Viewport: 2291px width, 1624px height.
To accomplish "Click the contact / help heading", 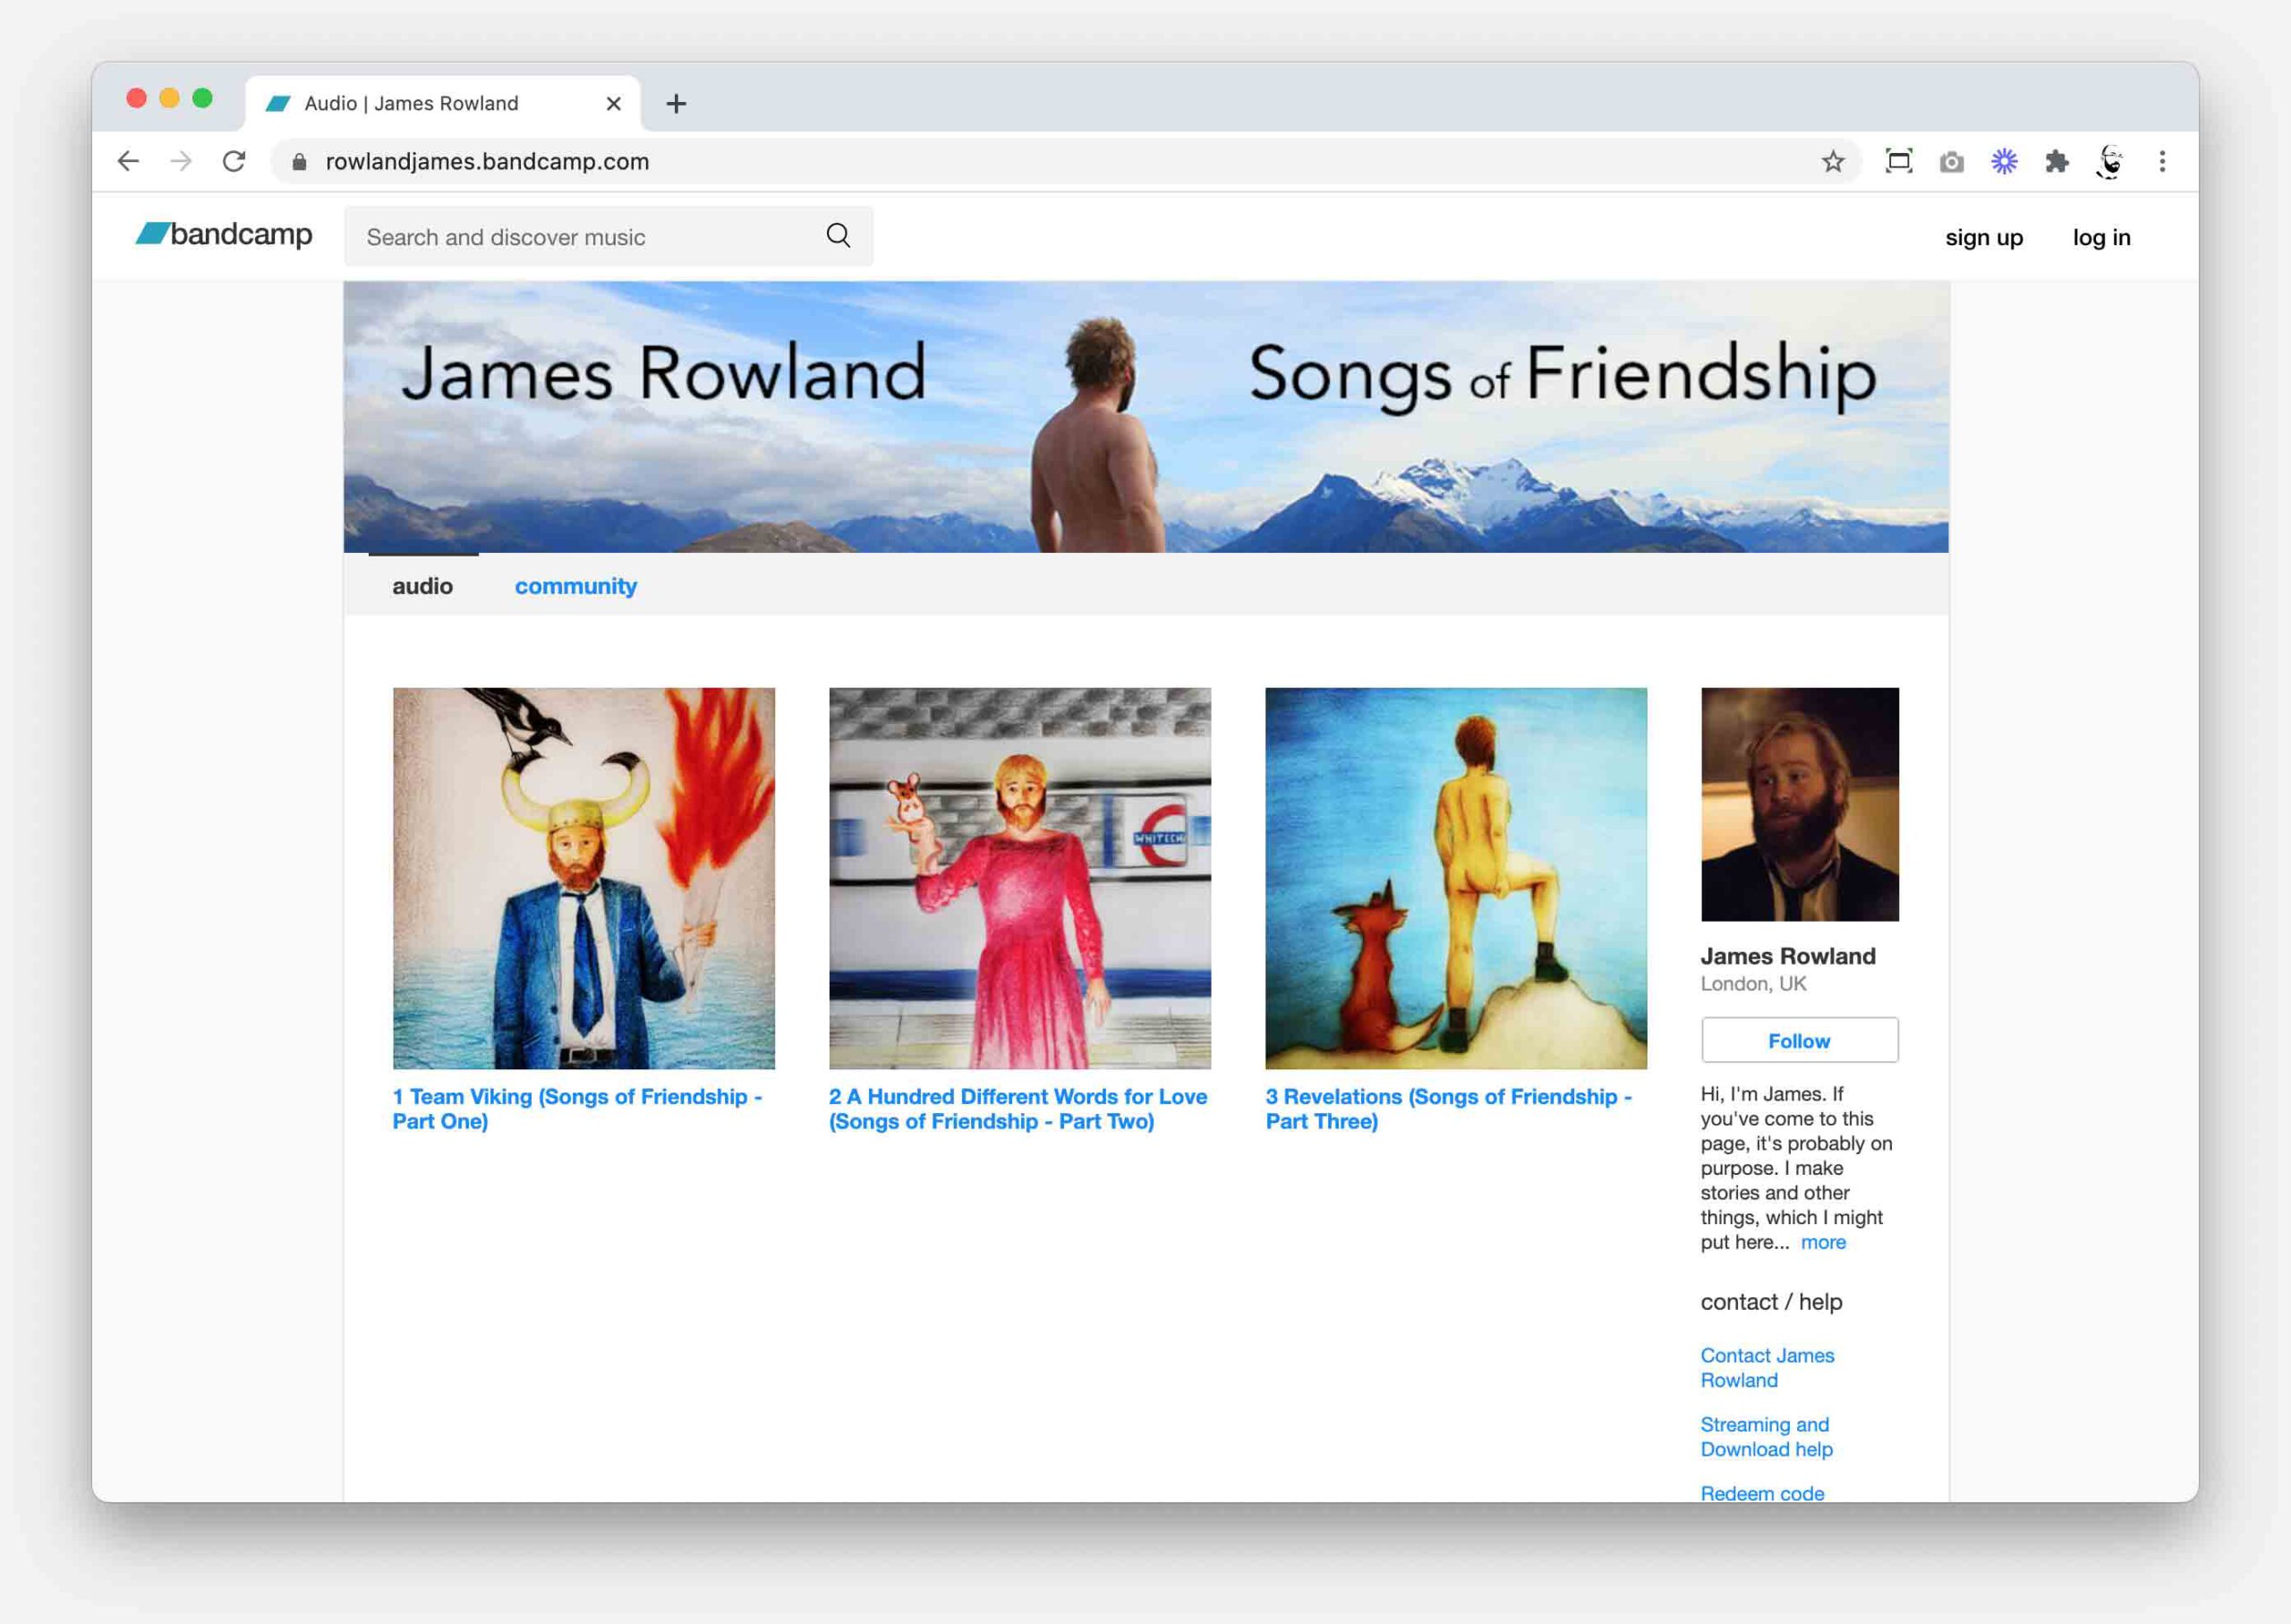I will [1771, 1301].
